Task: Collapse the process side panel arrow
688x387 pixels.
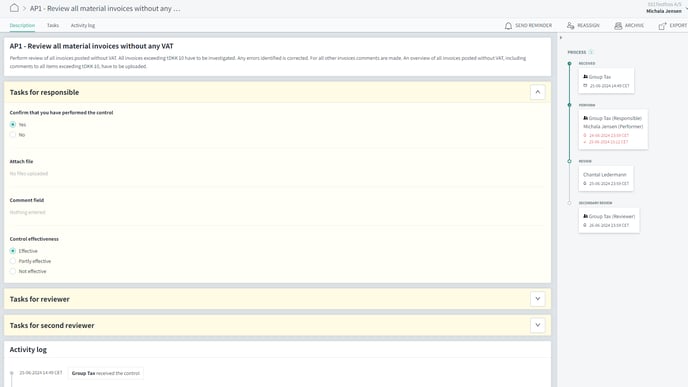Action: coord(561,38)
